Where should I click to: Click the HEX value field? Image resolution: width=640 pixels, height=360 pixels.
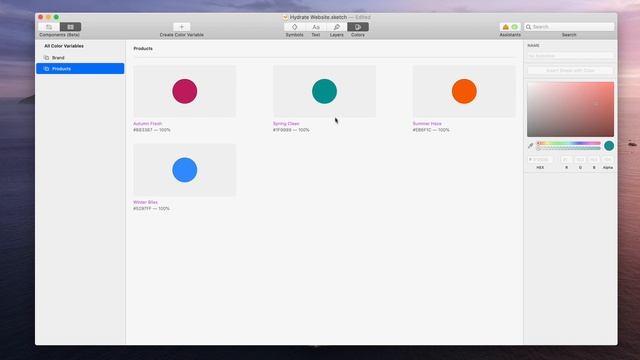[540, 160]
